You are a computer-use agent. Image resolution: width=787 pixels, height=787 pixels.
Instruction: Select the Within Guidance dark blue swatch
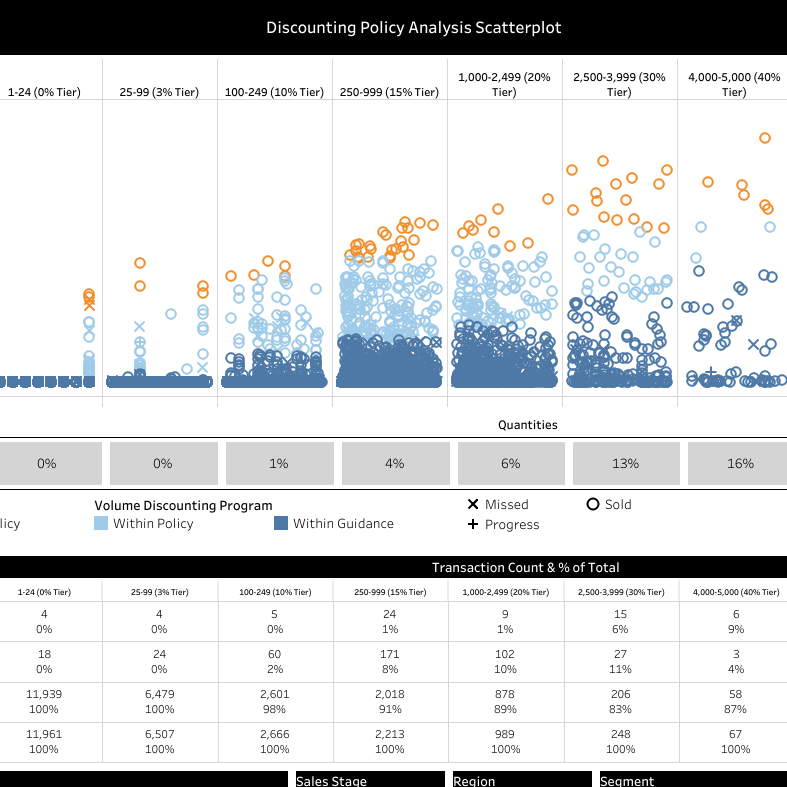(x=281, y=523)
